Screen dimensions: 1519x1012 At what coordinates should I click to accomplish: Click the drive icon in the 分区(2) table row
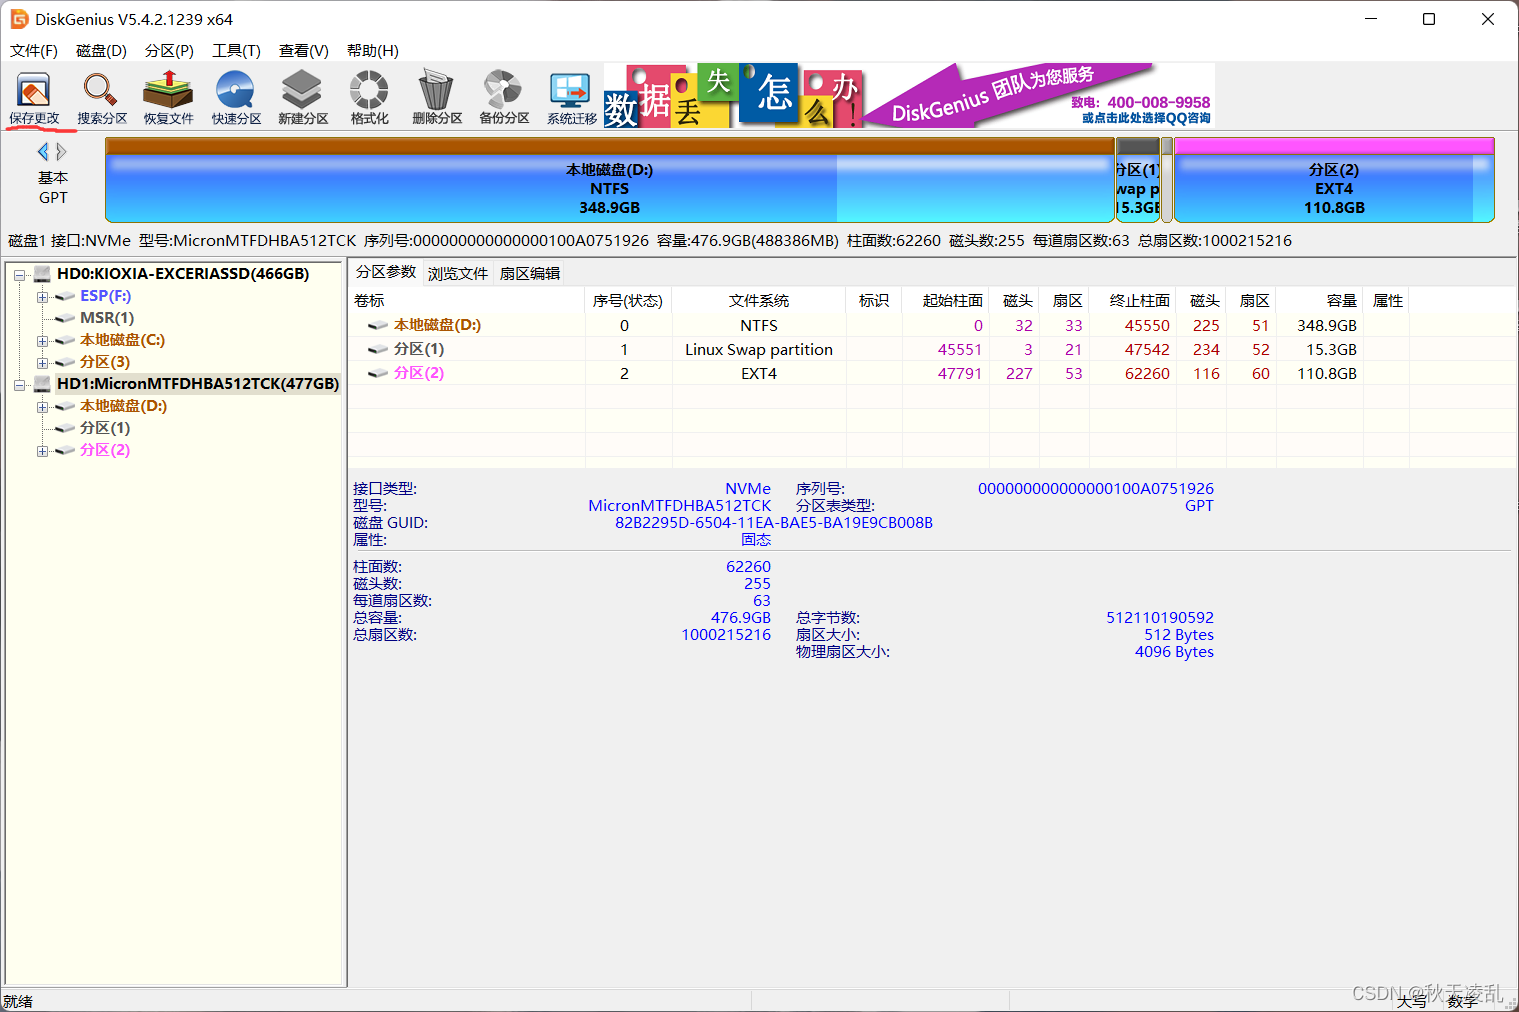(x=378, y=373)
